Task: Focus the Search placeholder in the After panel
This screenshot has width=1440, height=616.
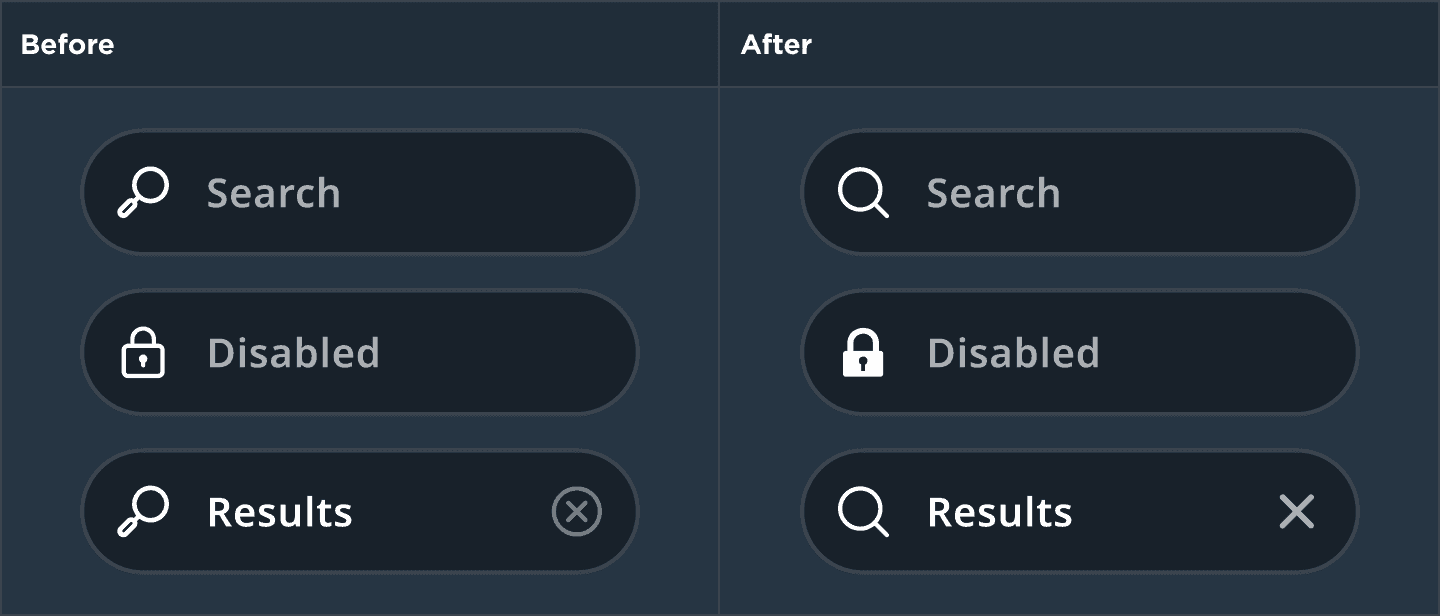Action: [x=993, y=193]
